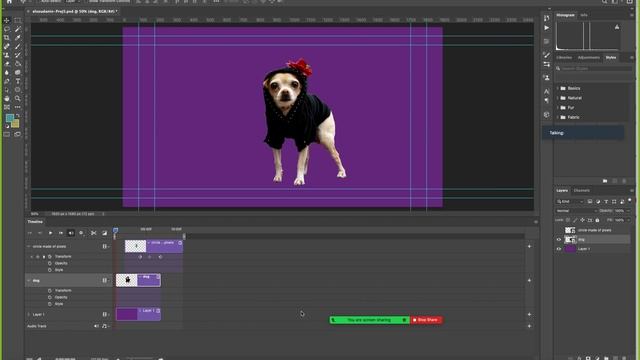The width and height of the screenshot is (640, 360).
Task: Swap foreground and background colors
Action: pyautogui.click(x=18, y=116)
